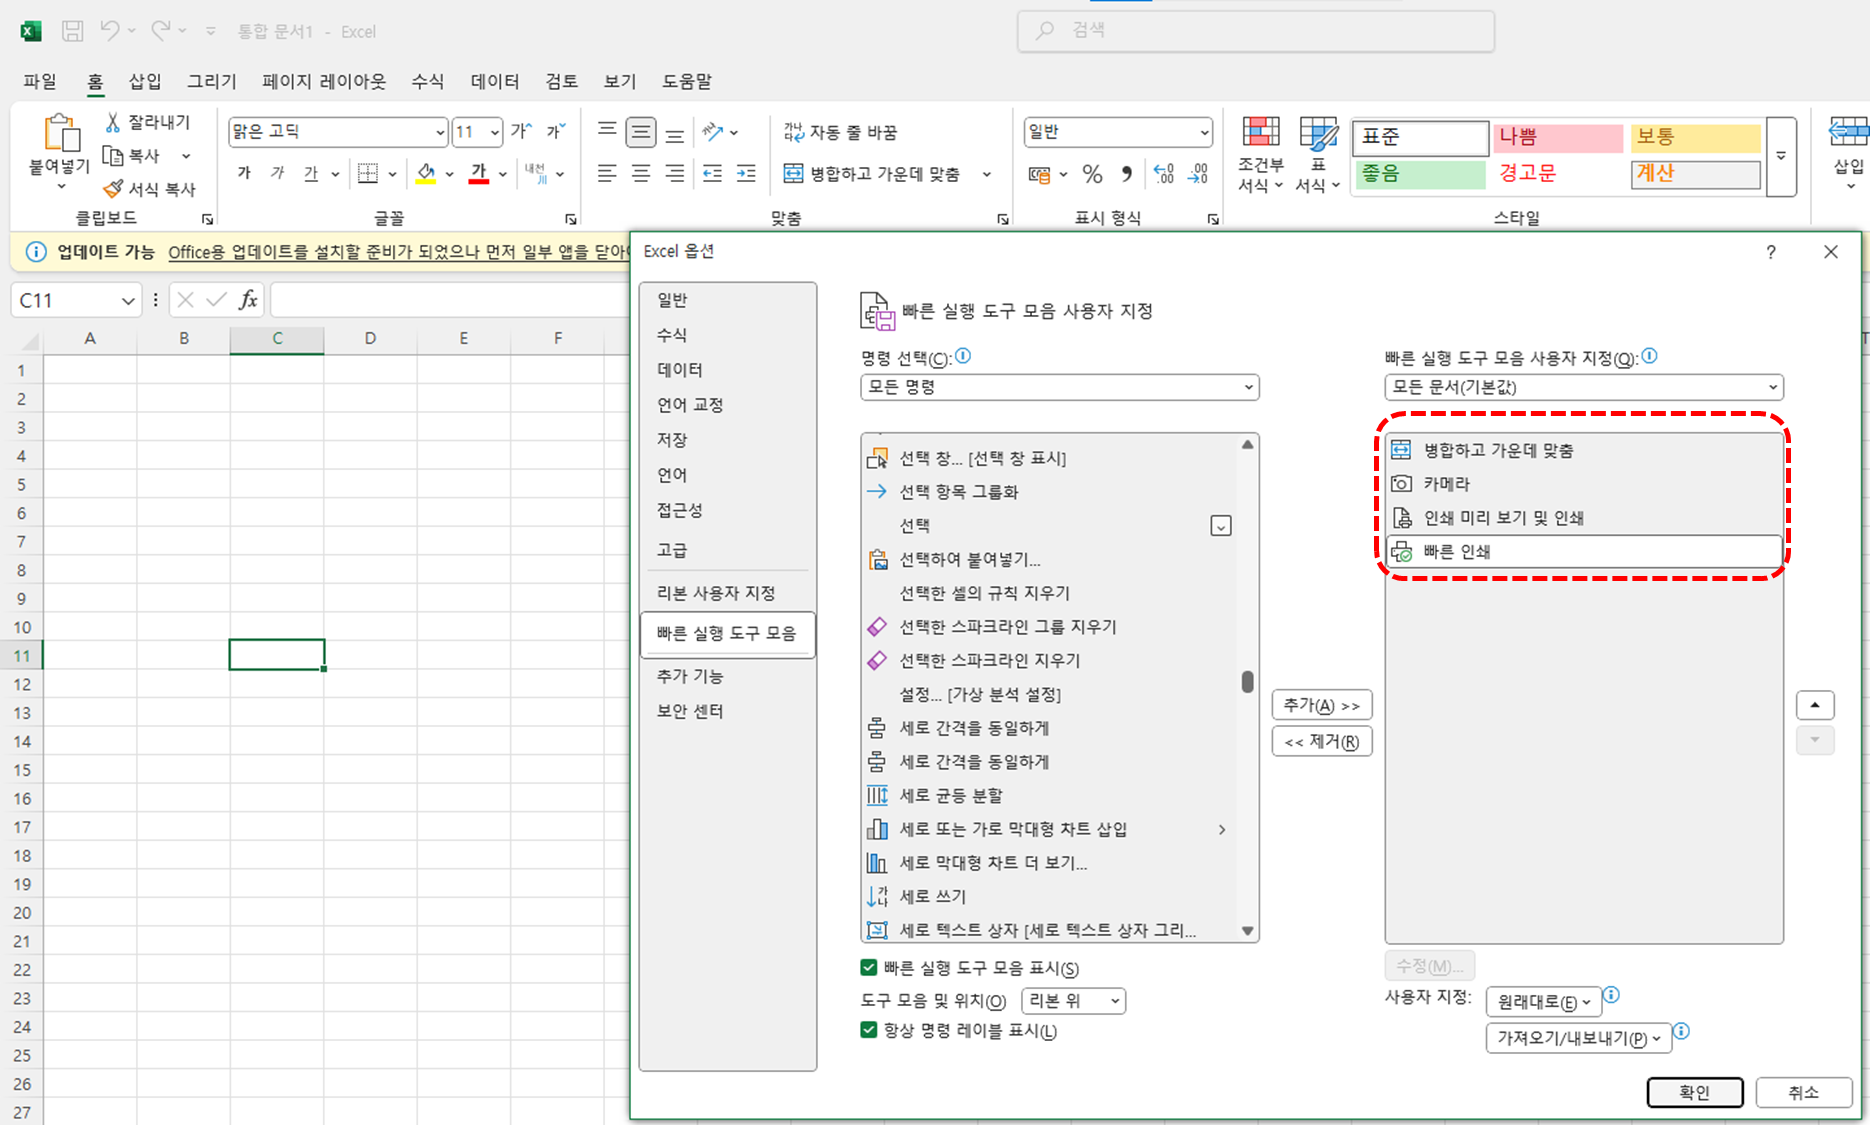The width and height of the screenshot is (1870, 1125).
Task: Click the Cut (잘라내기) scissors icon
Action: (x=113, y=122)
